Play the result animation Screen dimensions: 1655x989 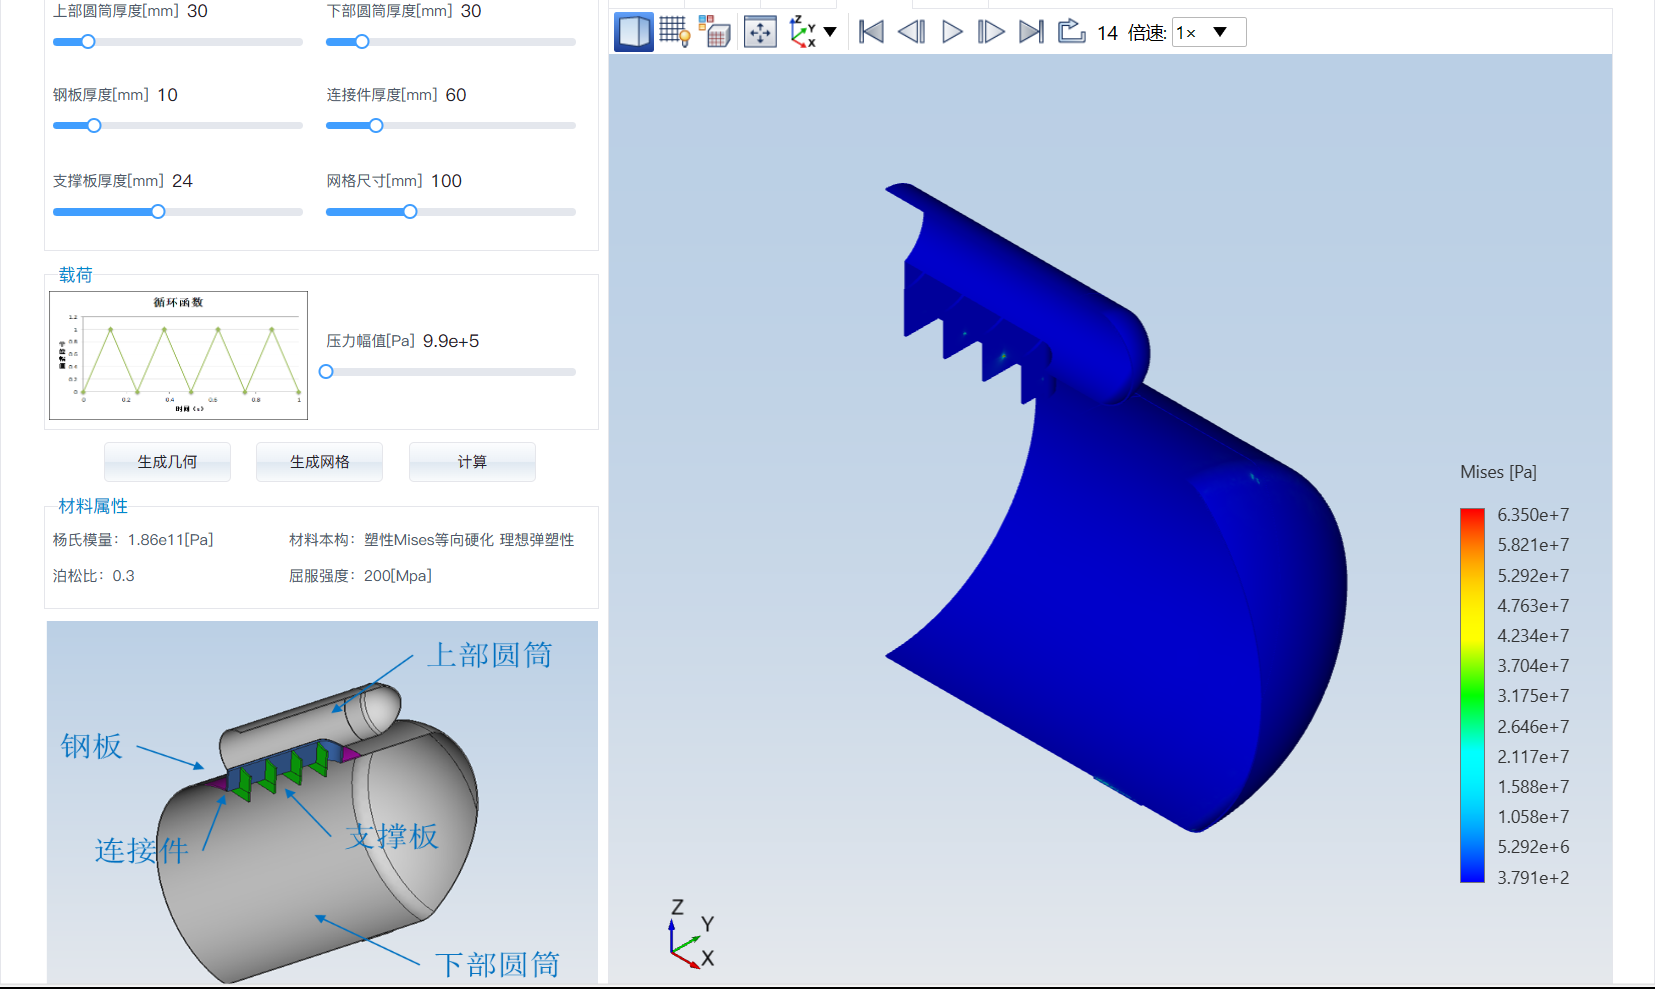952,32
